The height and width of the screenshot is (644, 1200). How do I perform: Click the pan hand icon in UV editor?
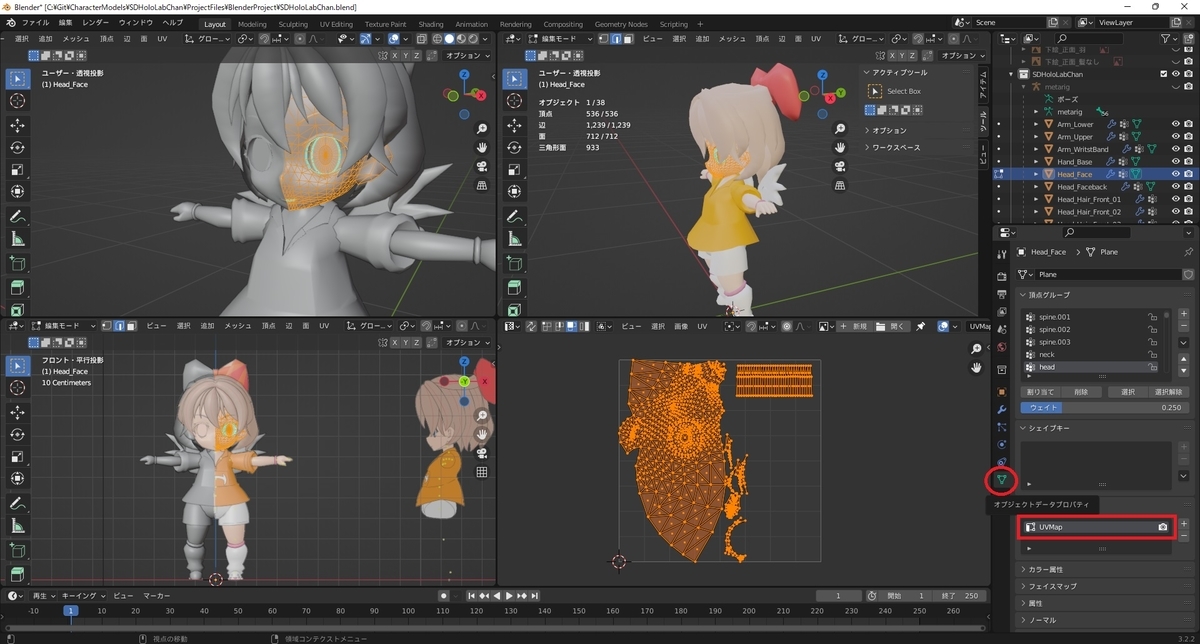point(977,368)
